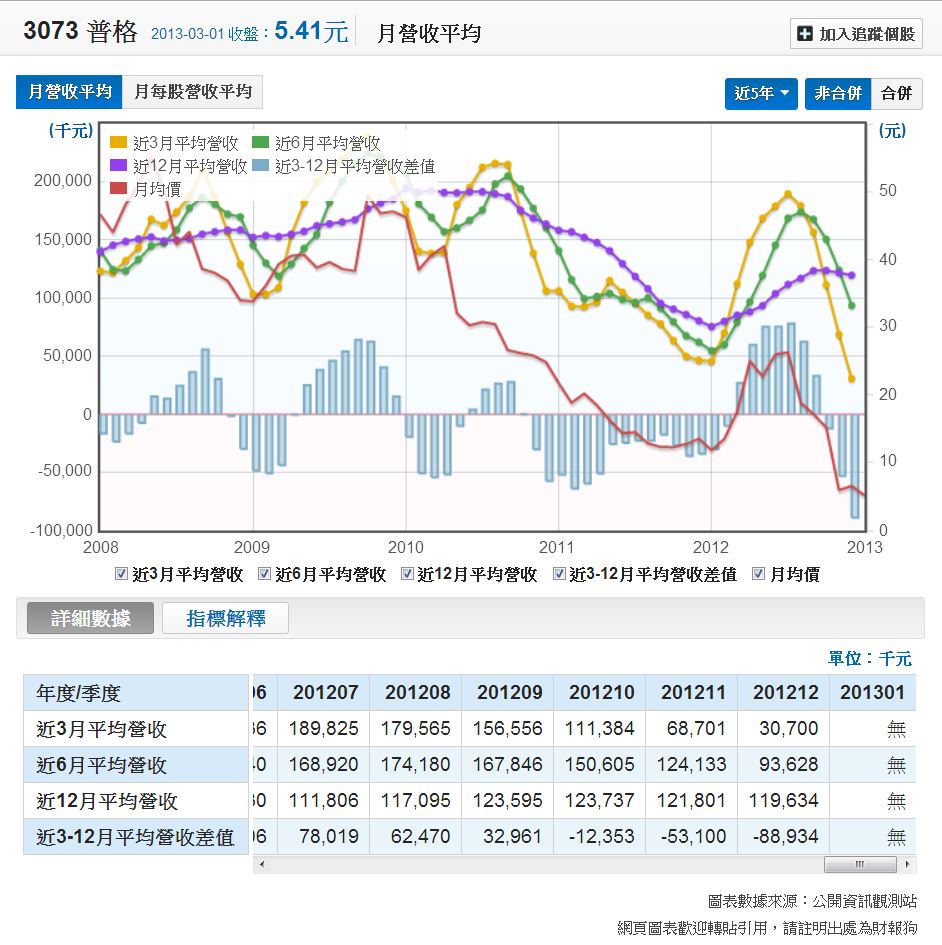Open the 近5年 period dropdown
The image size is (942, 945).
pos(761,93)
